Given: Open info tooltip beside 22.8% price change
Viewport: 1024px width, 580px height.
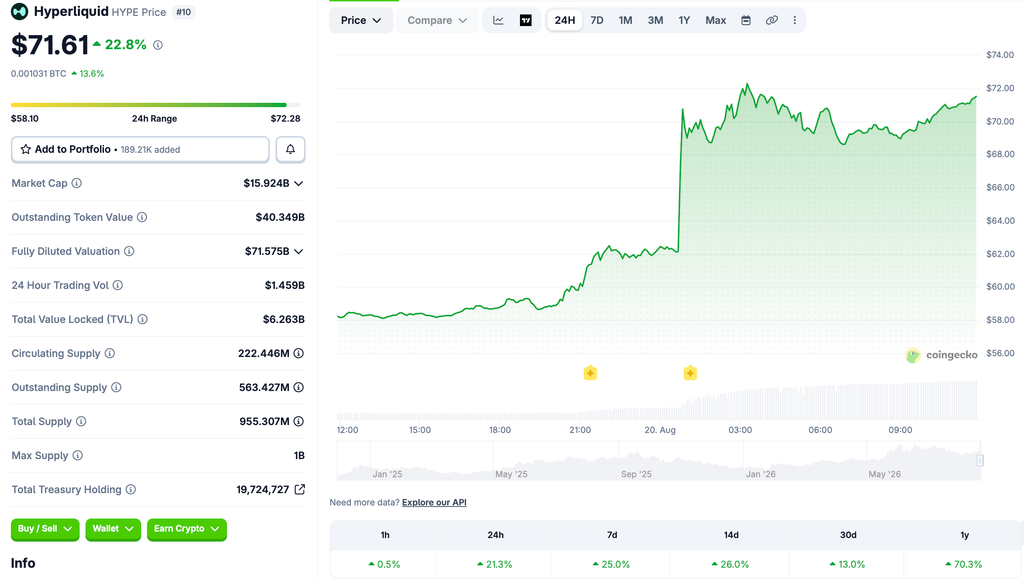Looking at the screenshot, I should pos(158,45).
